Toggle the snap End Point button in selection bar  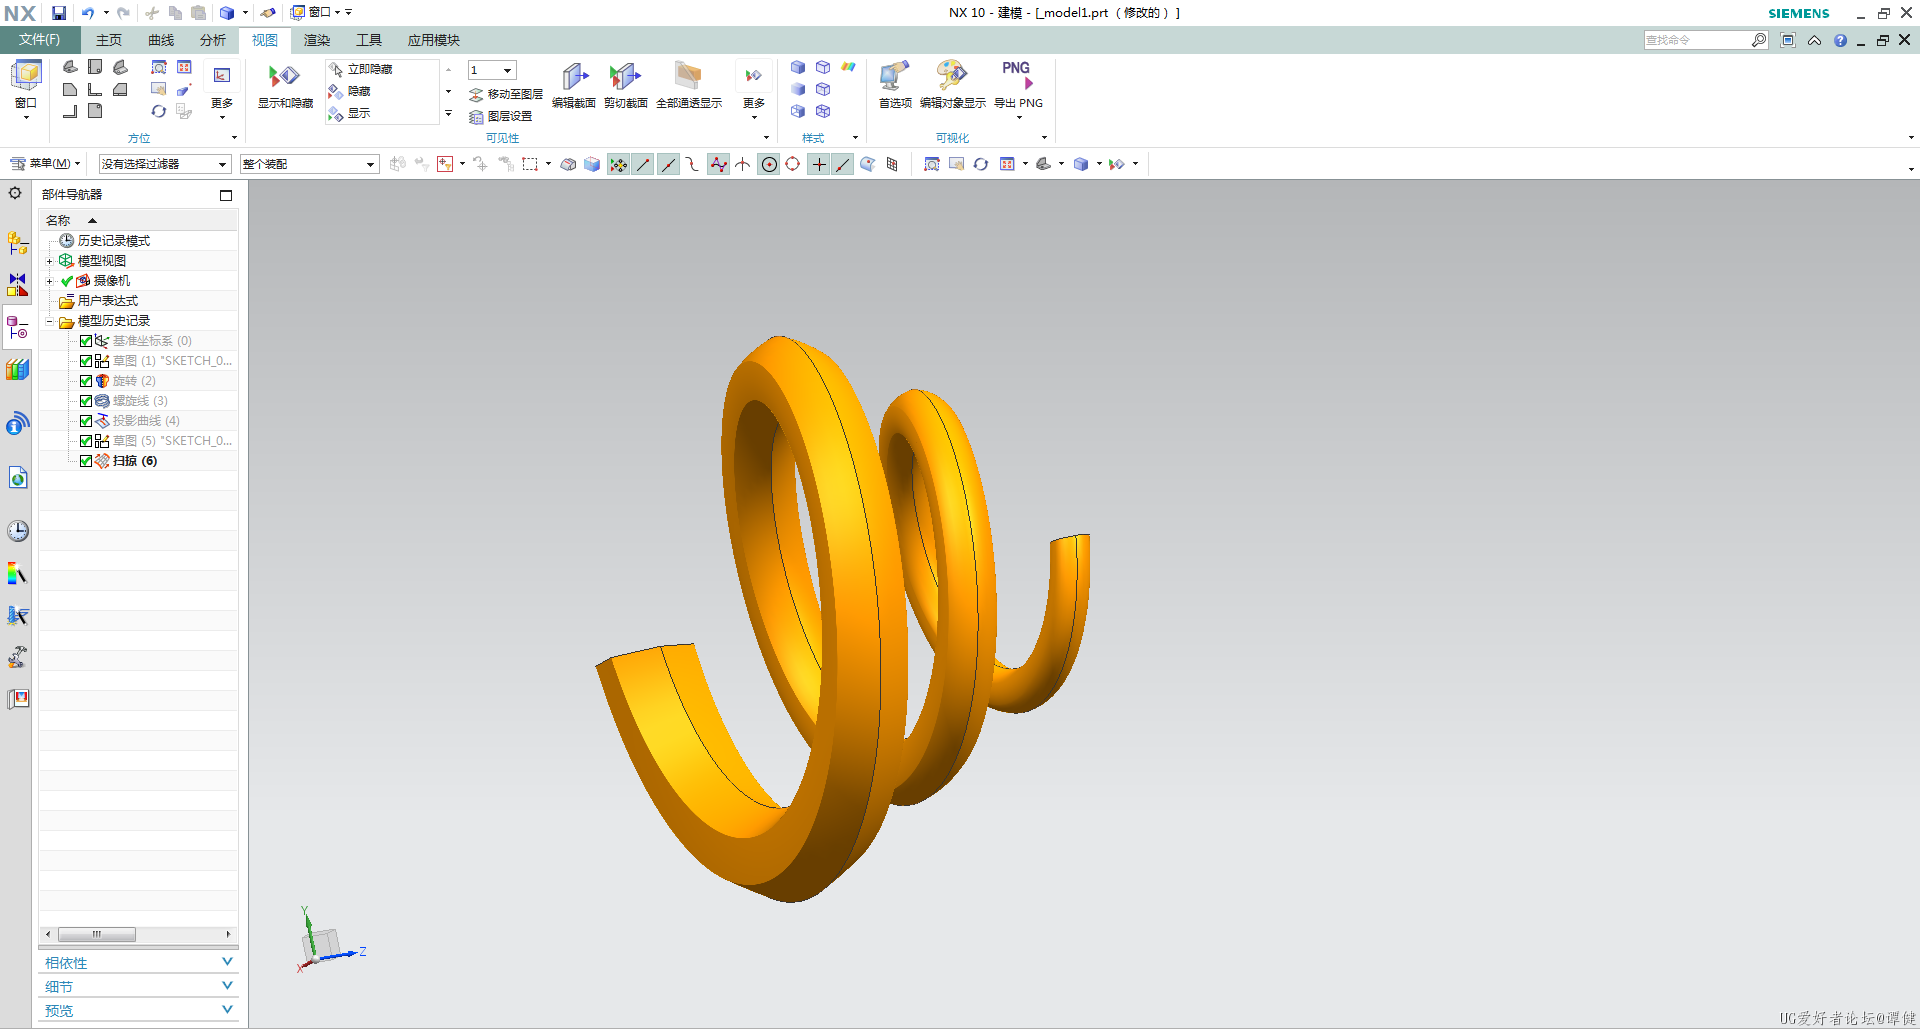click(643, 164)
